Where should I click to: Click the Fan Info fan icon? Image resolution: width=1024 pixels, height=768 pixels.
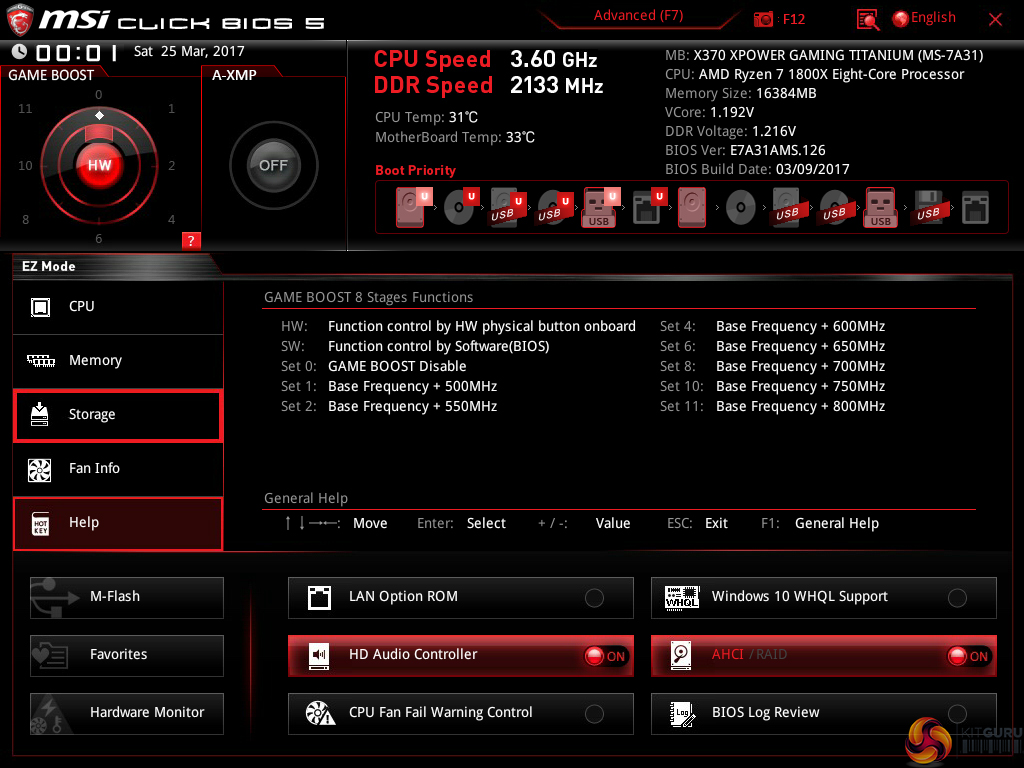[40, 470]
